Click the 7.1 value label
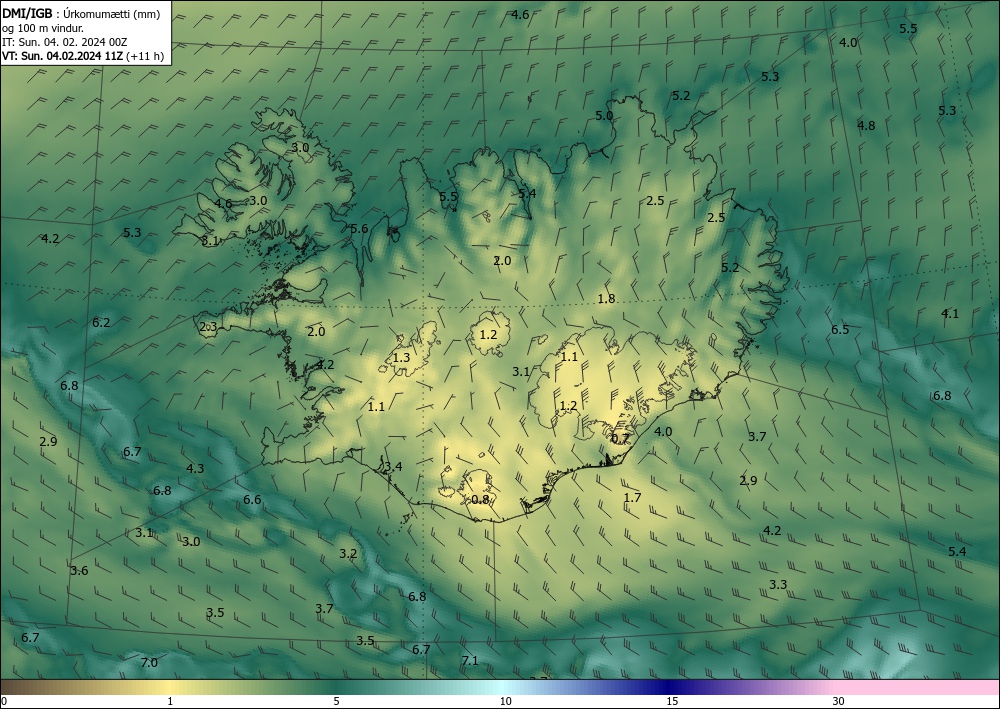This screenshot has height=709, width=1000. (469, 661)
